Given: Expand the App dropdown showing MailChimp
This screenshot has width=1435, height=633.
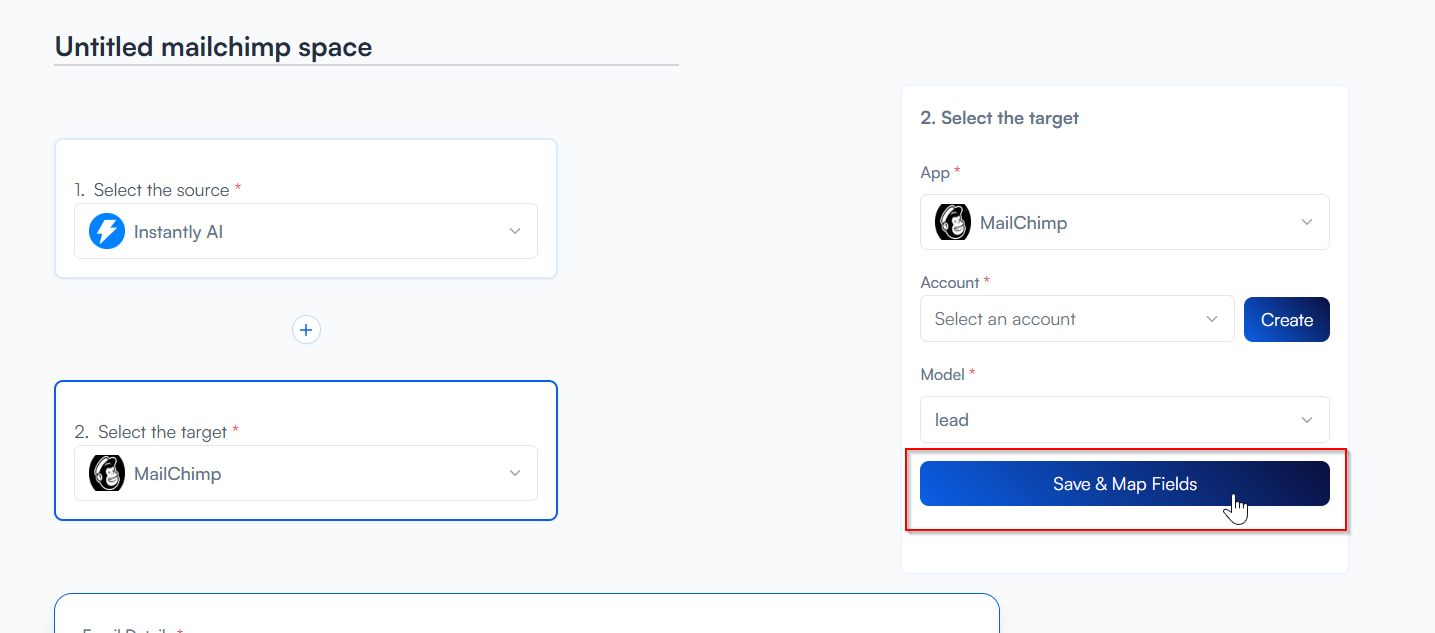Looking at the screenshot, I should click(x=1124, y=222).
